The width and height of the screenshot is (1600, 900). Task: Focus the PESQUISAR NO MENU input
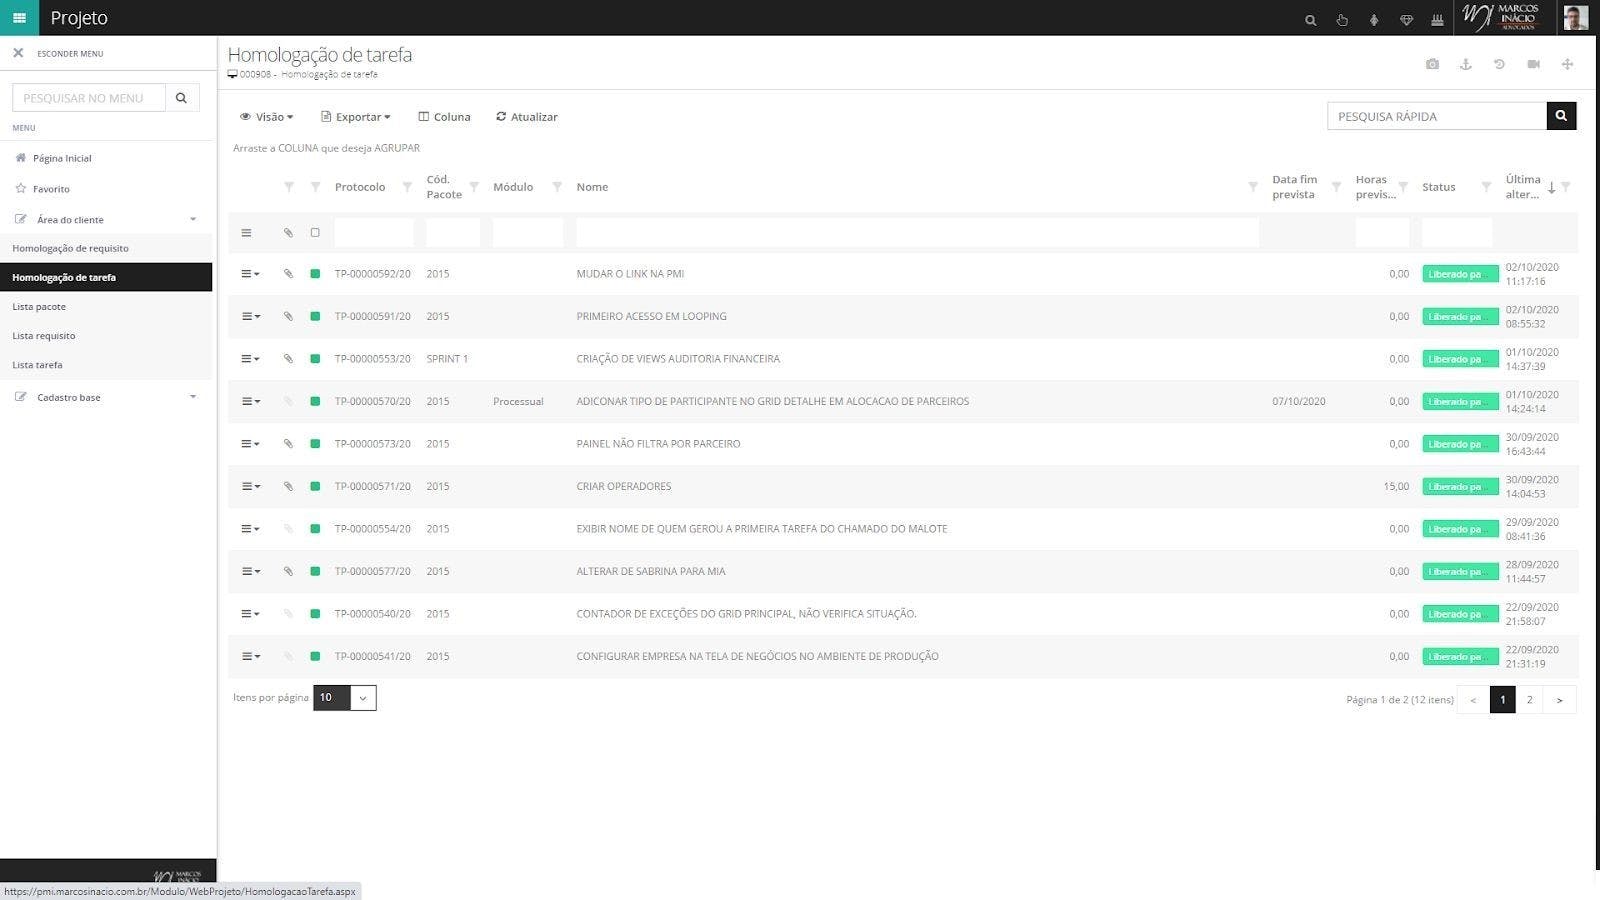point(88,97)
